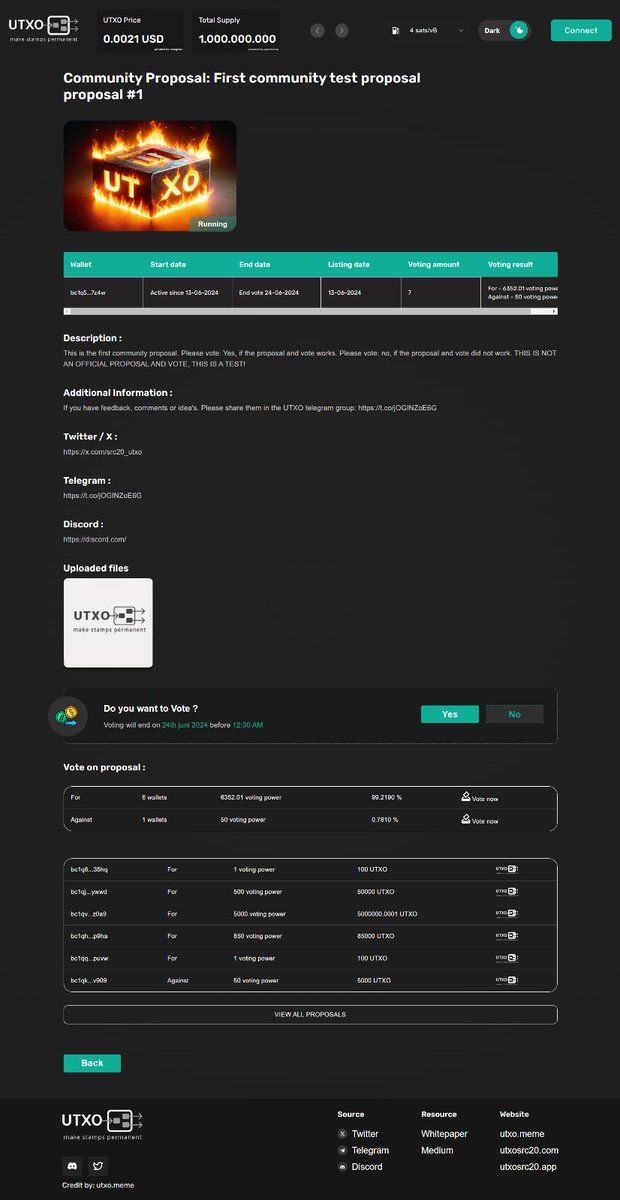Image resolution: width=620 pixels, height=1200 pixels.
Task: Go to the next page arrow in header
Action: point(342,30)
